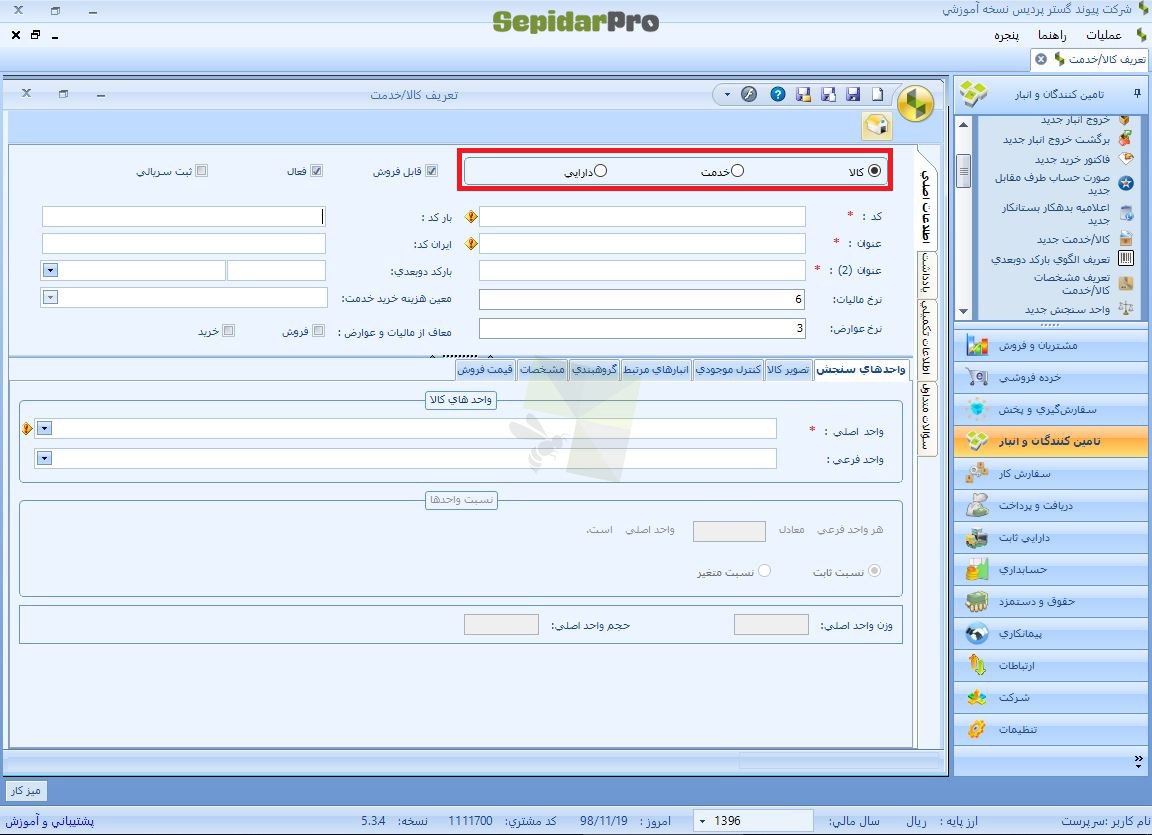Open the پنجره menu

[x=1007, y=35]
